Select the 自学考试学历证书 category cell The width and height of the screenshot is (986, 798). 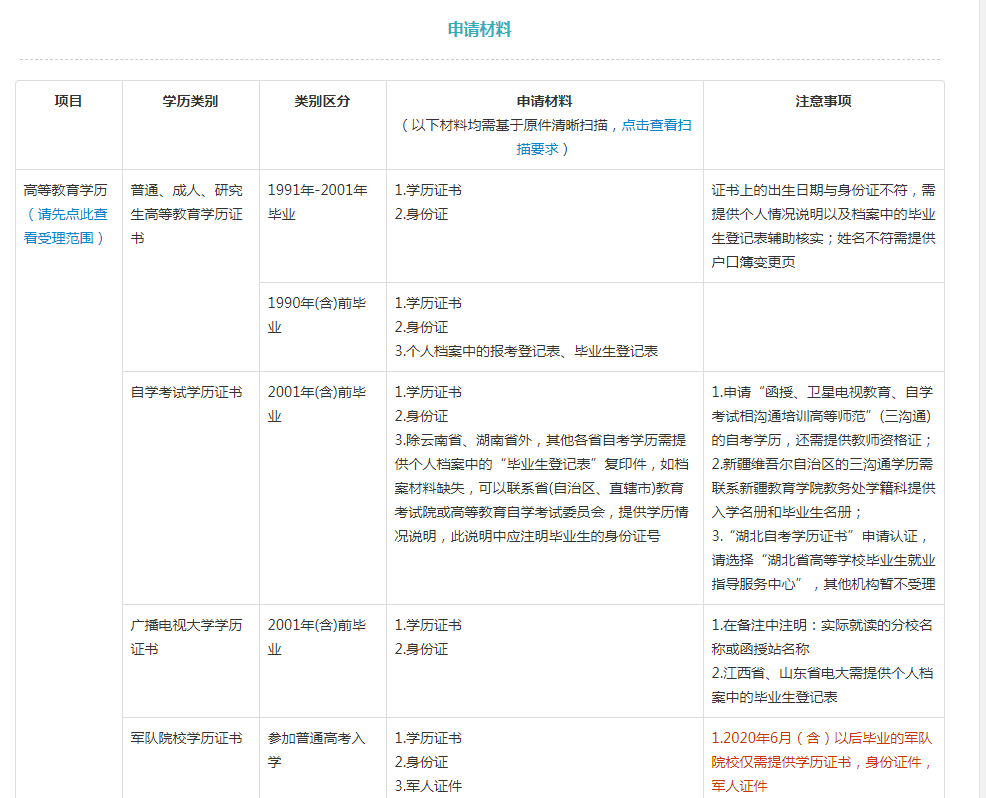click(x=190, y=392)
